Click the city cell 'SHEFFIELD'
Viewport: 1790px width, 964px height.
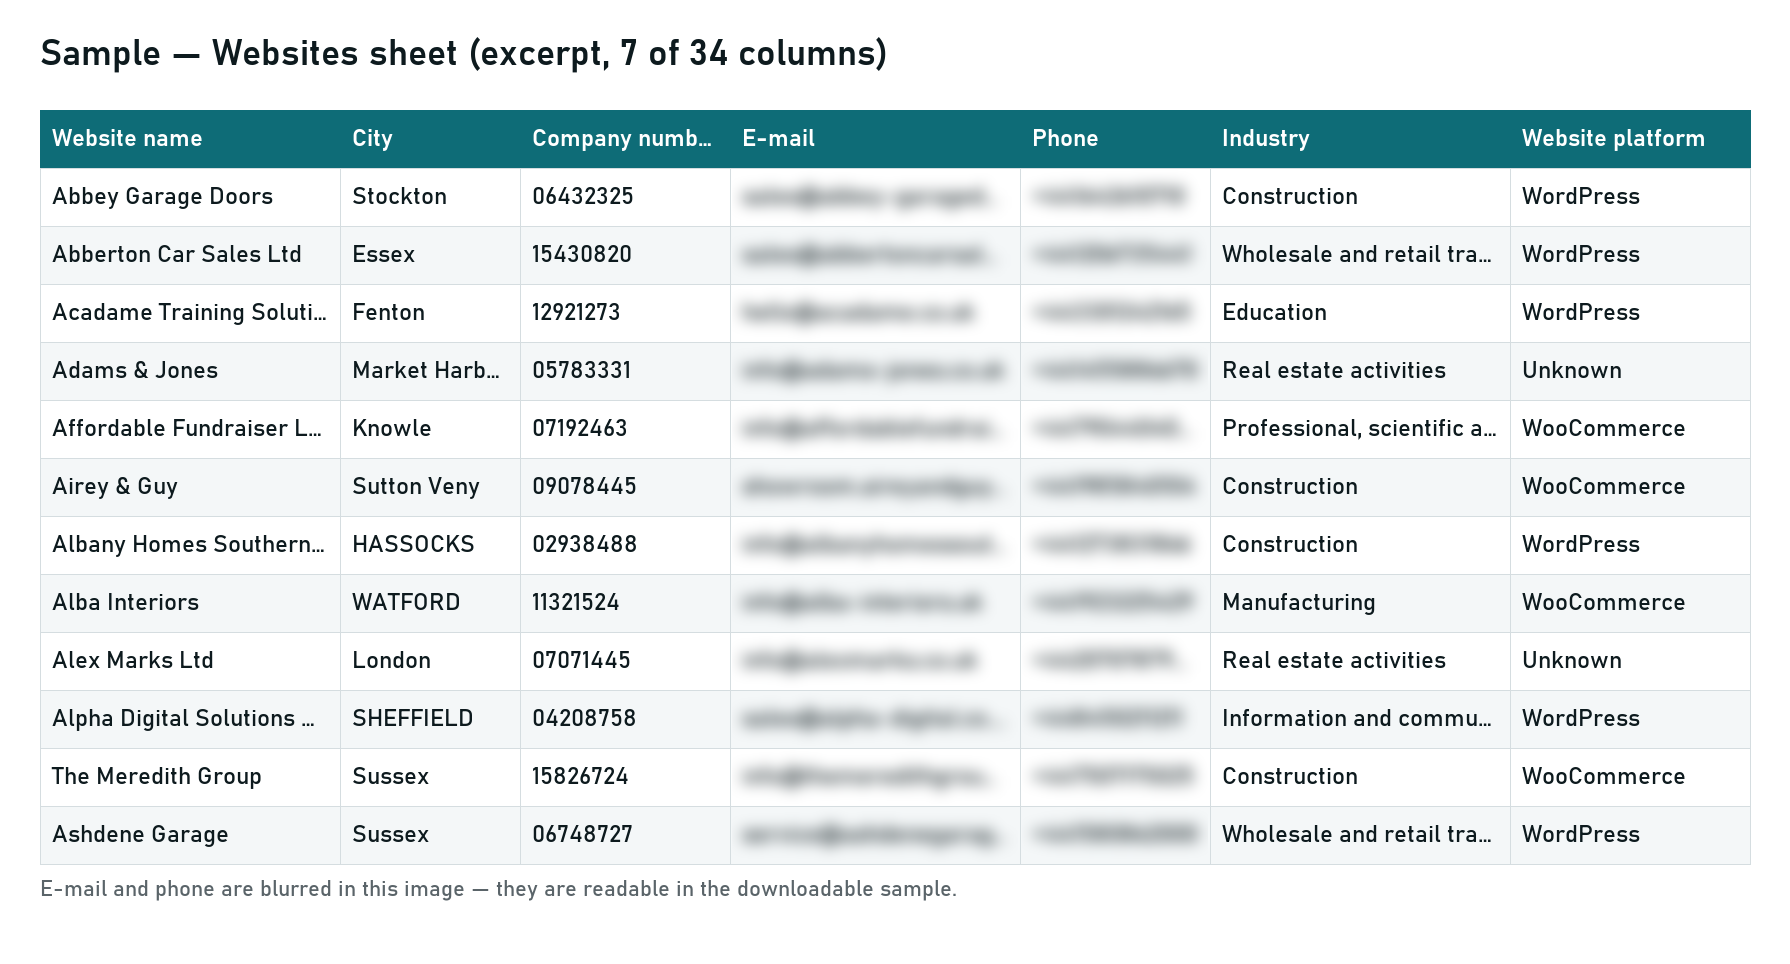pyautogui.click(x=430, y=719)
